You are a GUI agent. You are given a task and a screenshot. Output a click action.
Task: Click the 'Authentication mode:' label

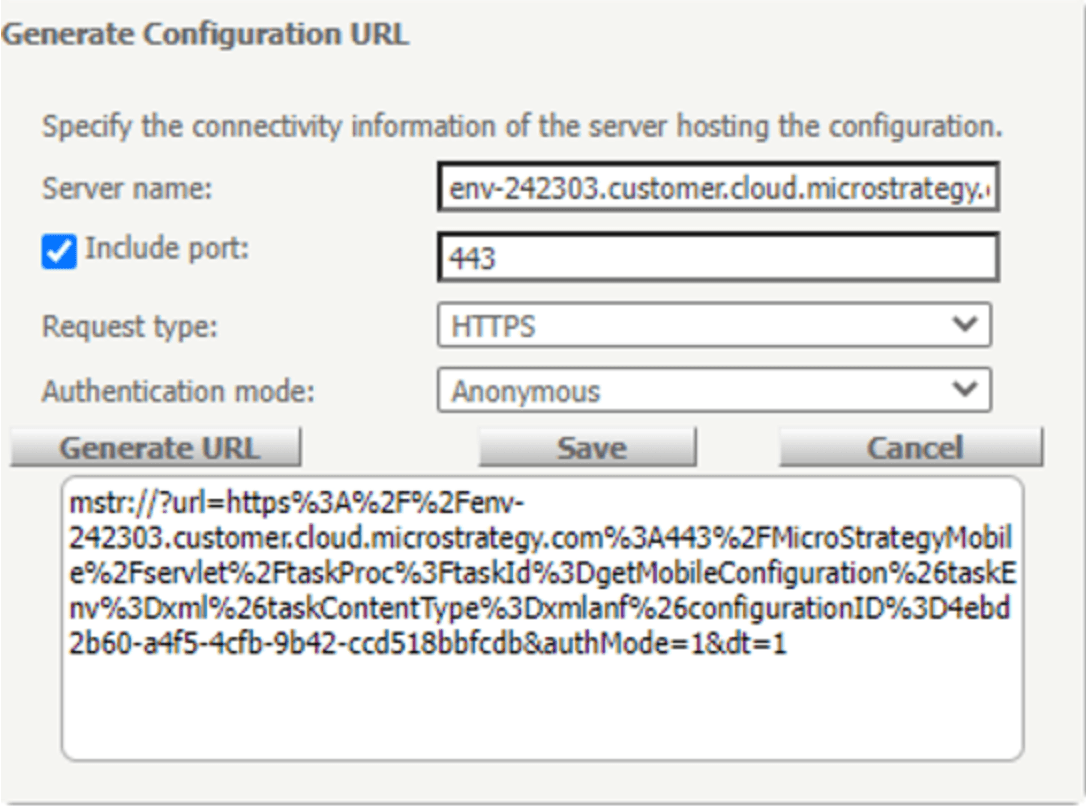[178, 391]
